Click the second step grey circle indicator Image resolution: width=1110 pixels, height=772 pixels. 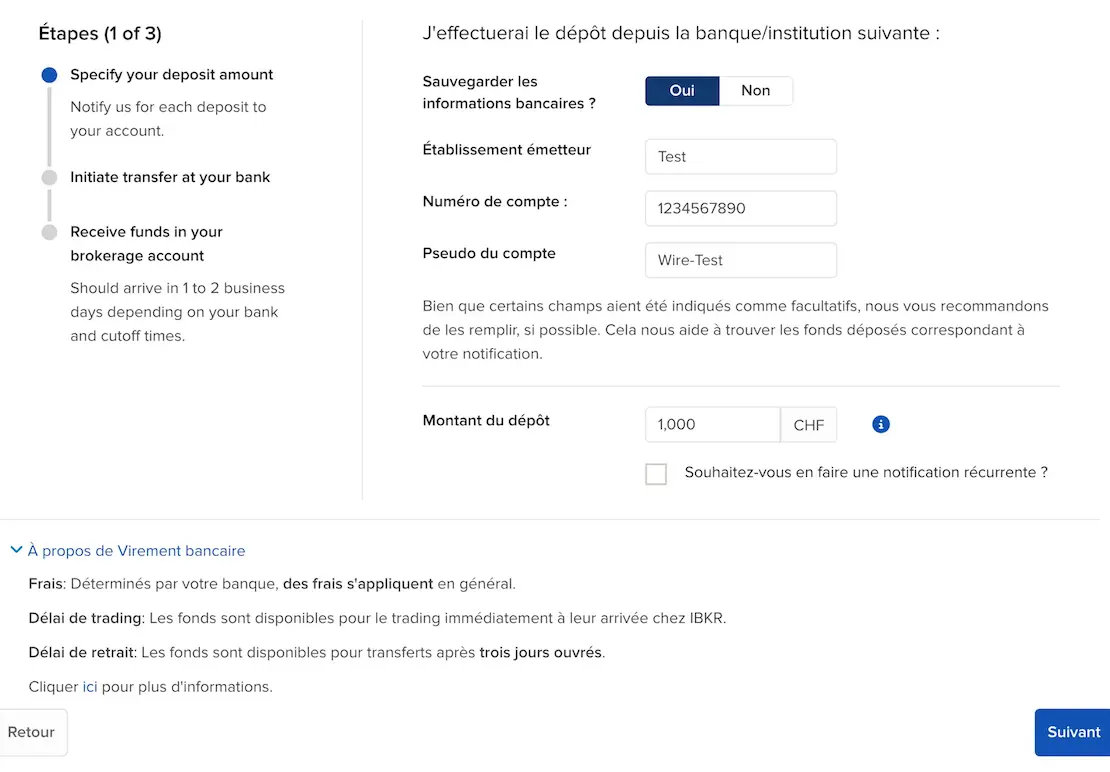(x=49, y=178)
